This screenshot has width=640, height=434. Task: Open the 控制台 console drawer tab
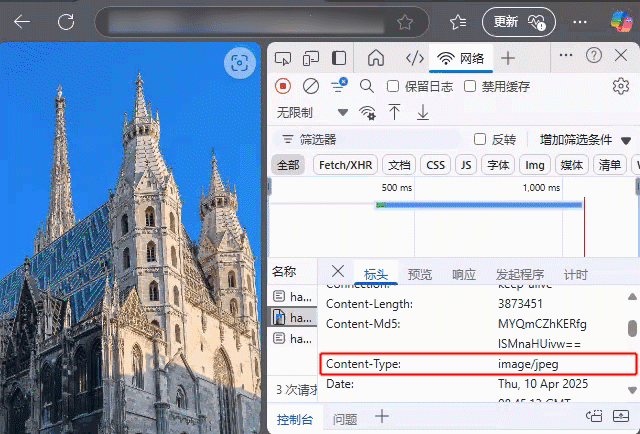click(295, 419)
